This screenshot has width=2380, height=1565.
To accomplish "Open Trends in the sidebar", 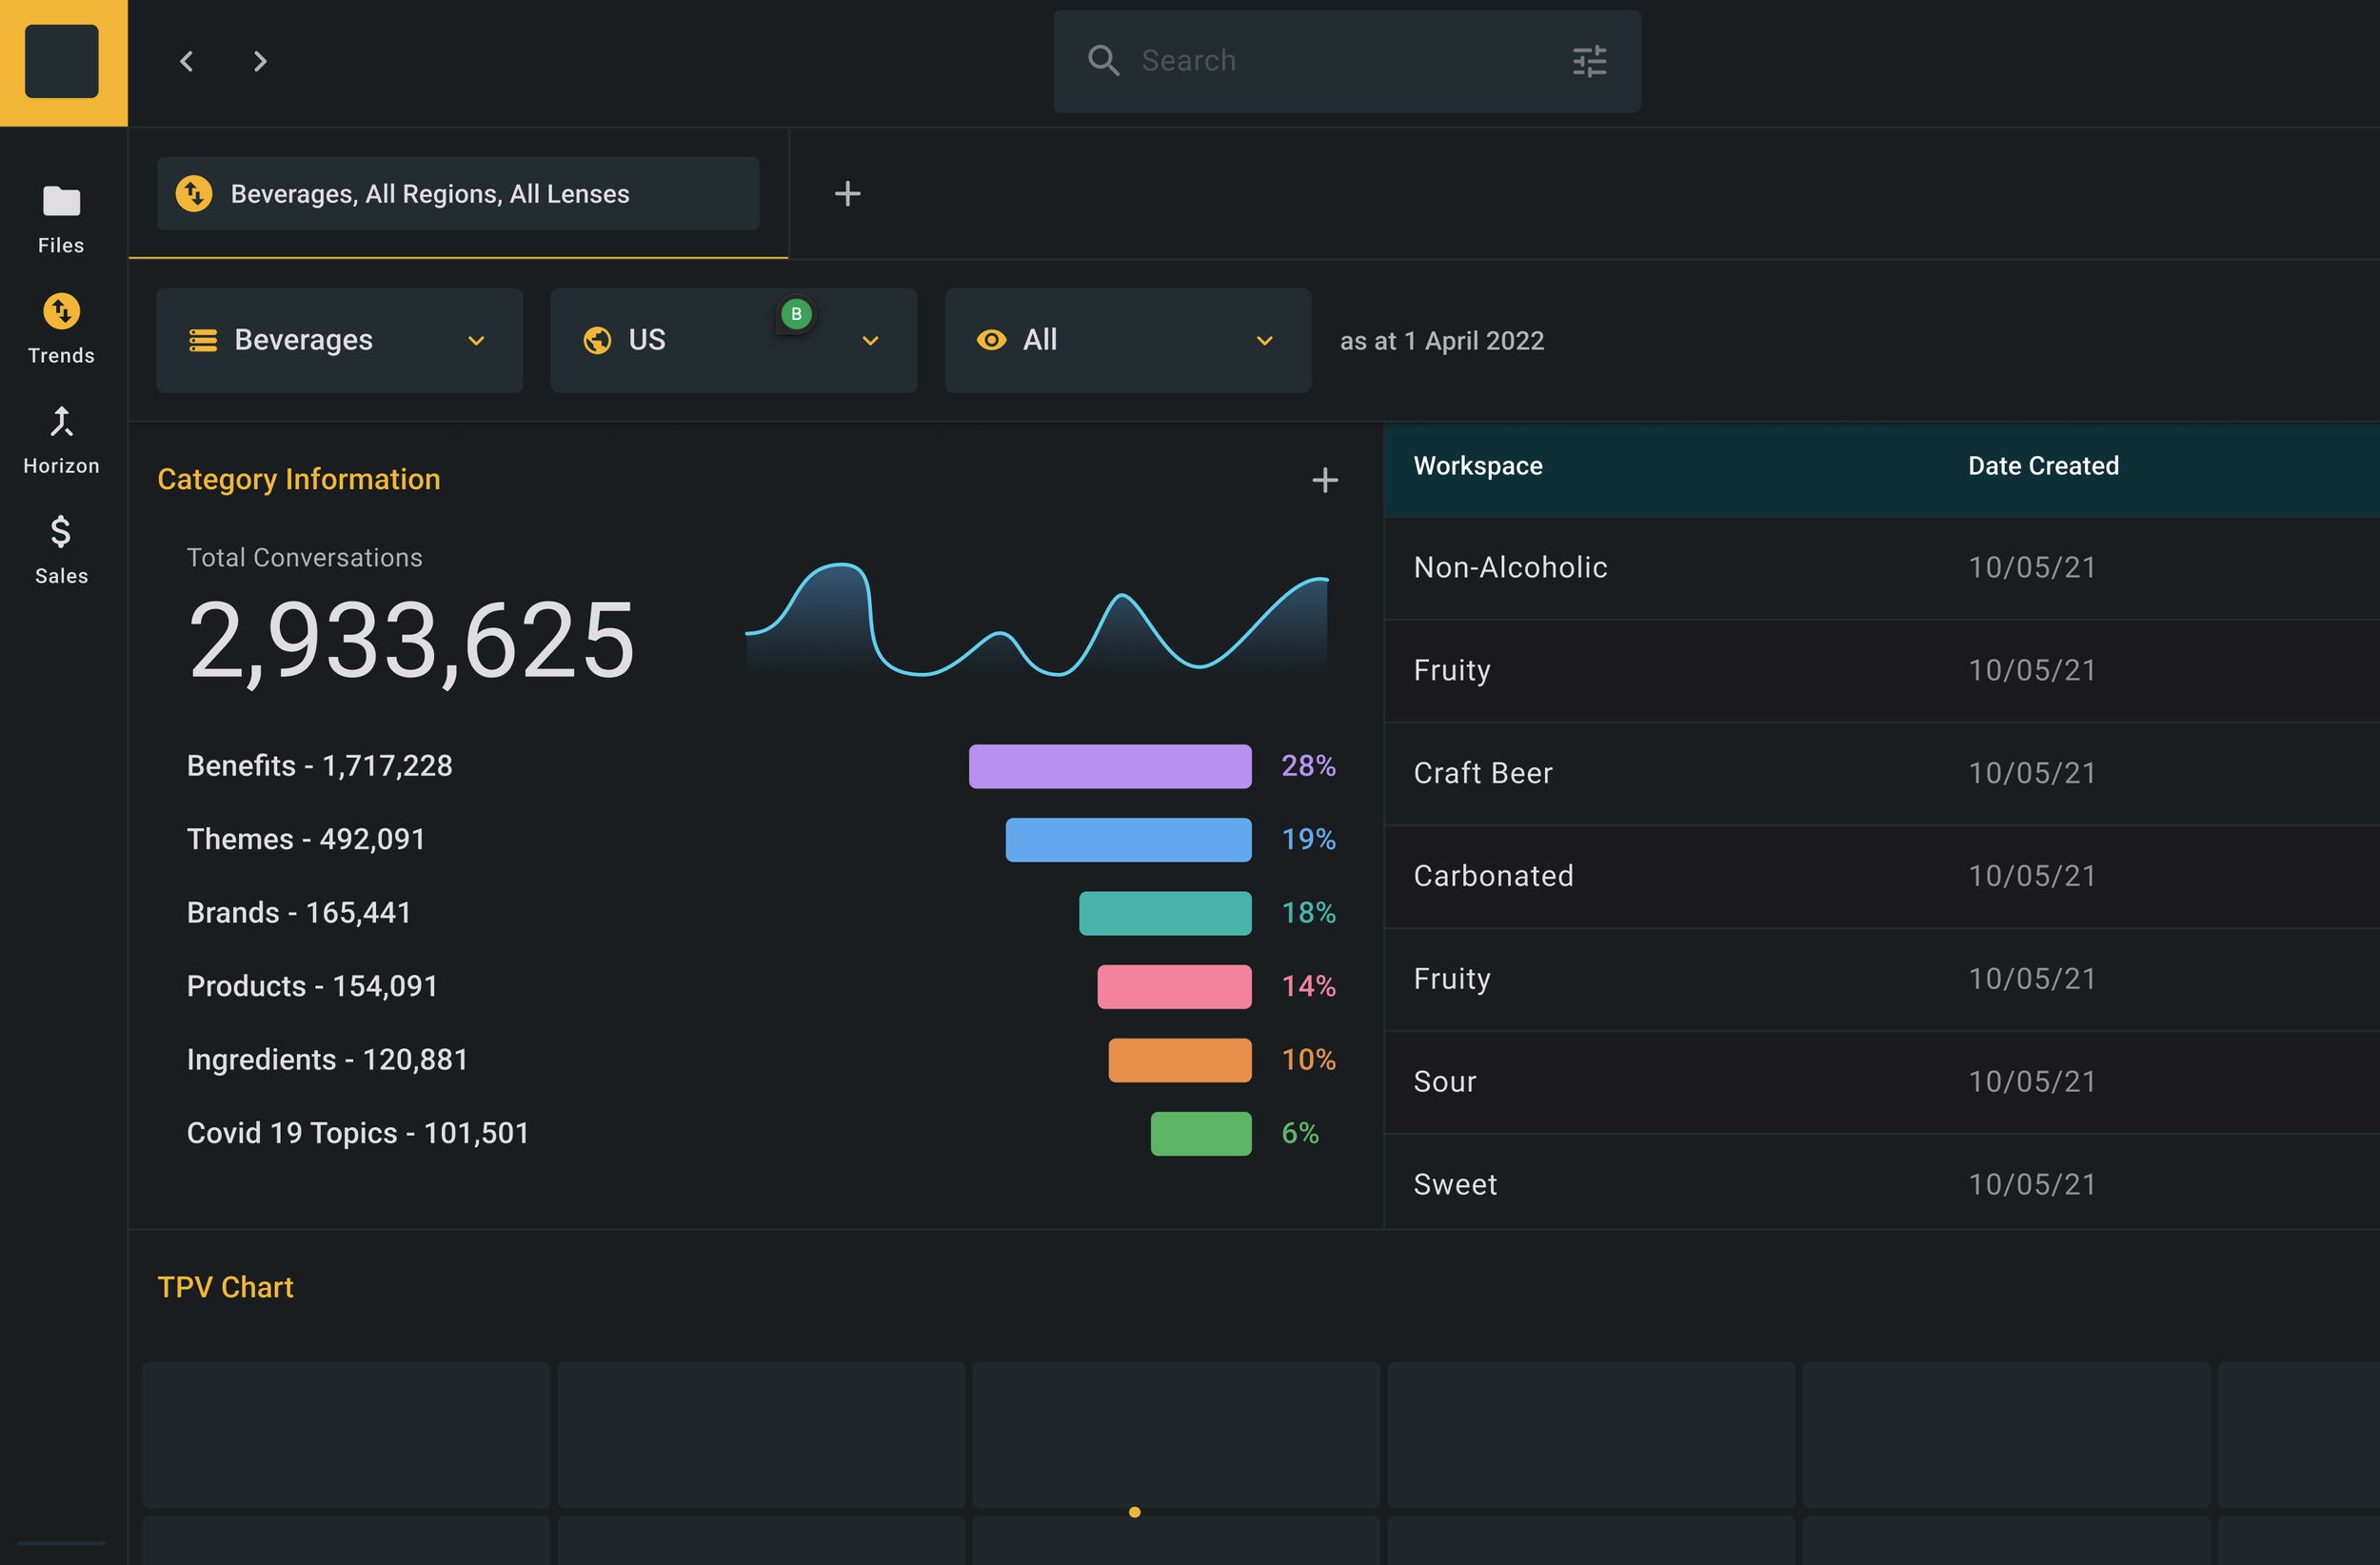I will click(61, 329).
